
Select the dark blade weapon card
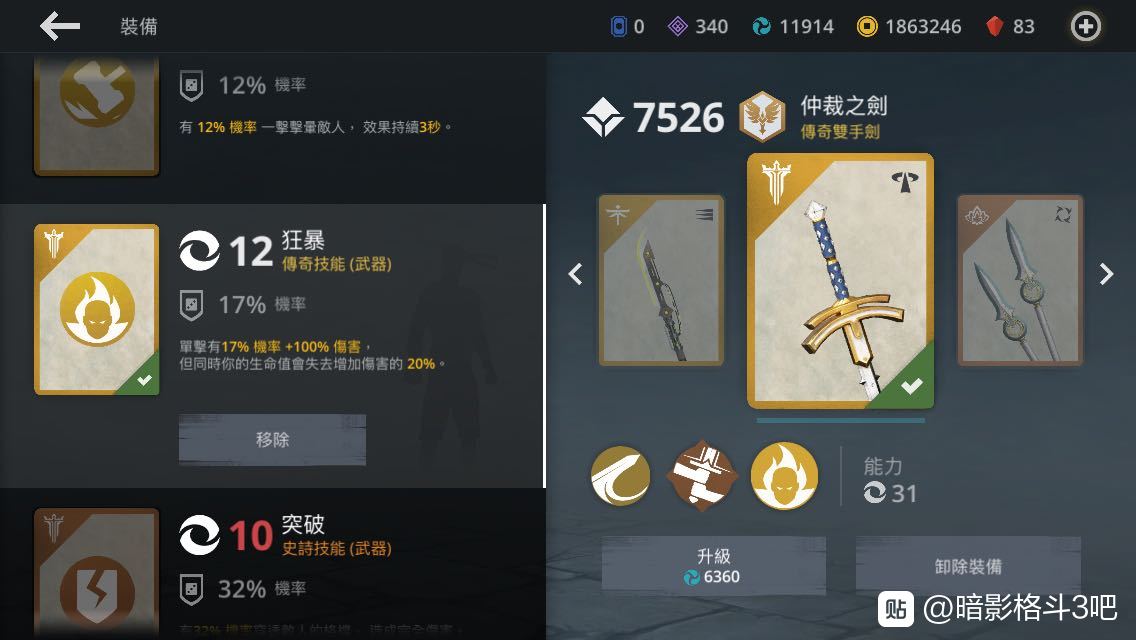(661, 280)
